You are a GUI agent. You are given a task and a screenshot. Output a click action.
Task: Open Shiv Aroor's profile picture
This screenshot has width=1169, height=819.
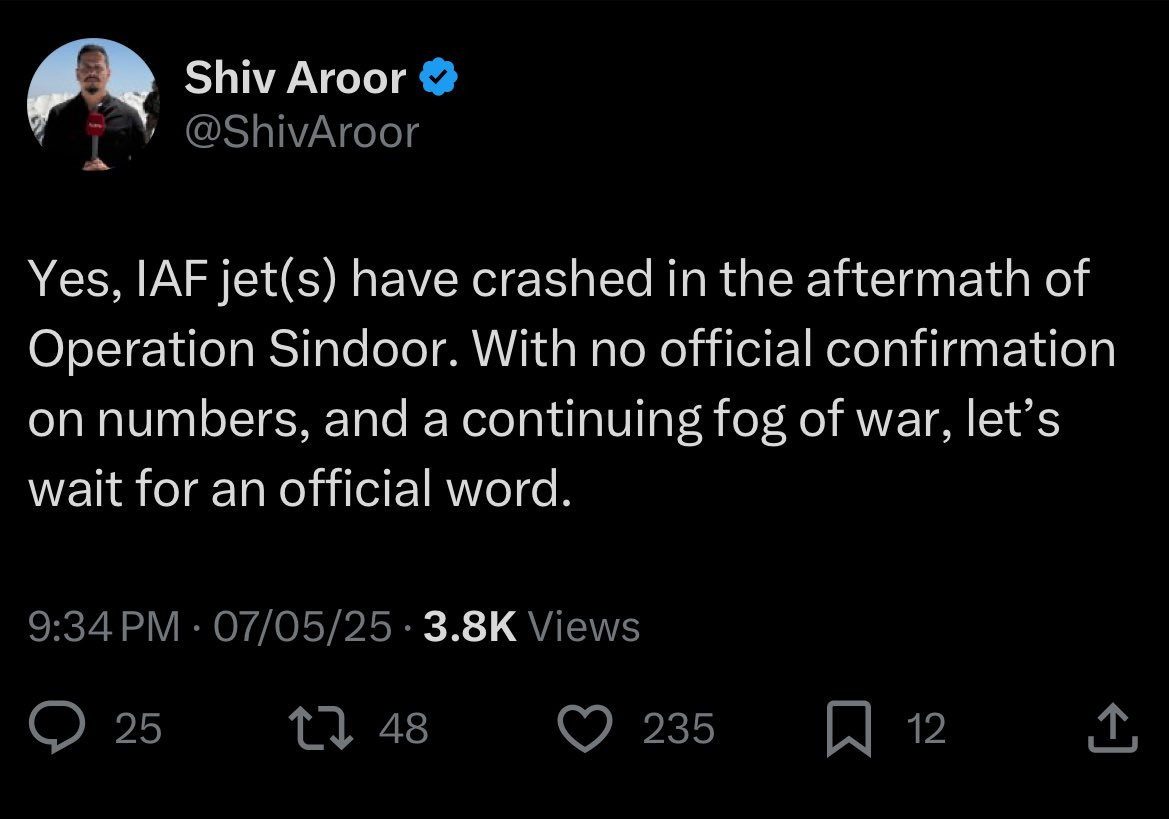tap(93, 106)
